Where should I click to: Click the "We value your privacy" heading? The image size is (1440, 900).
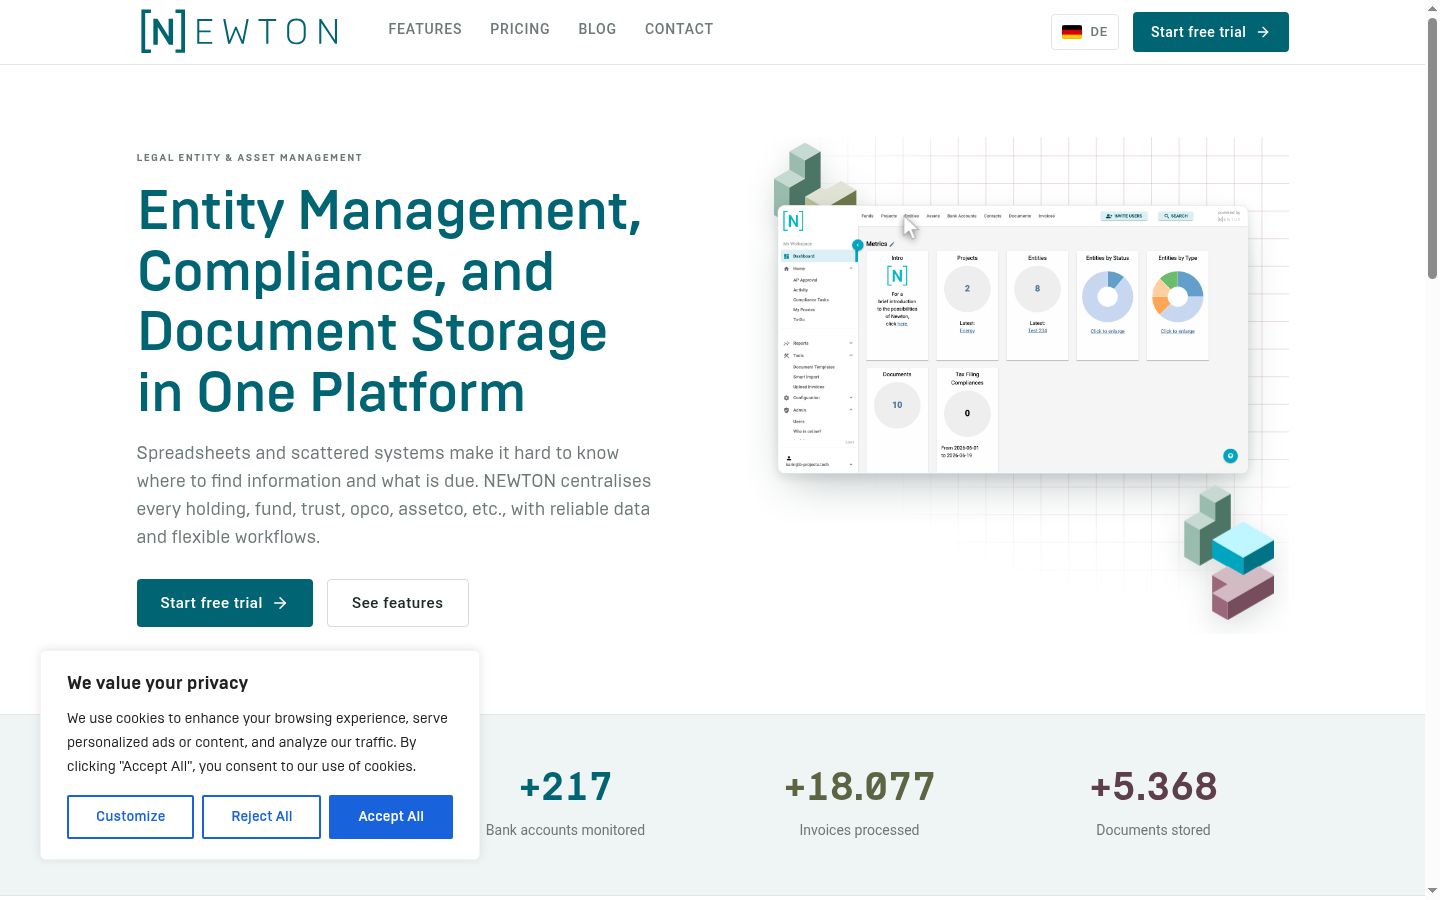tap(158, 683)
